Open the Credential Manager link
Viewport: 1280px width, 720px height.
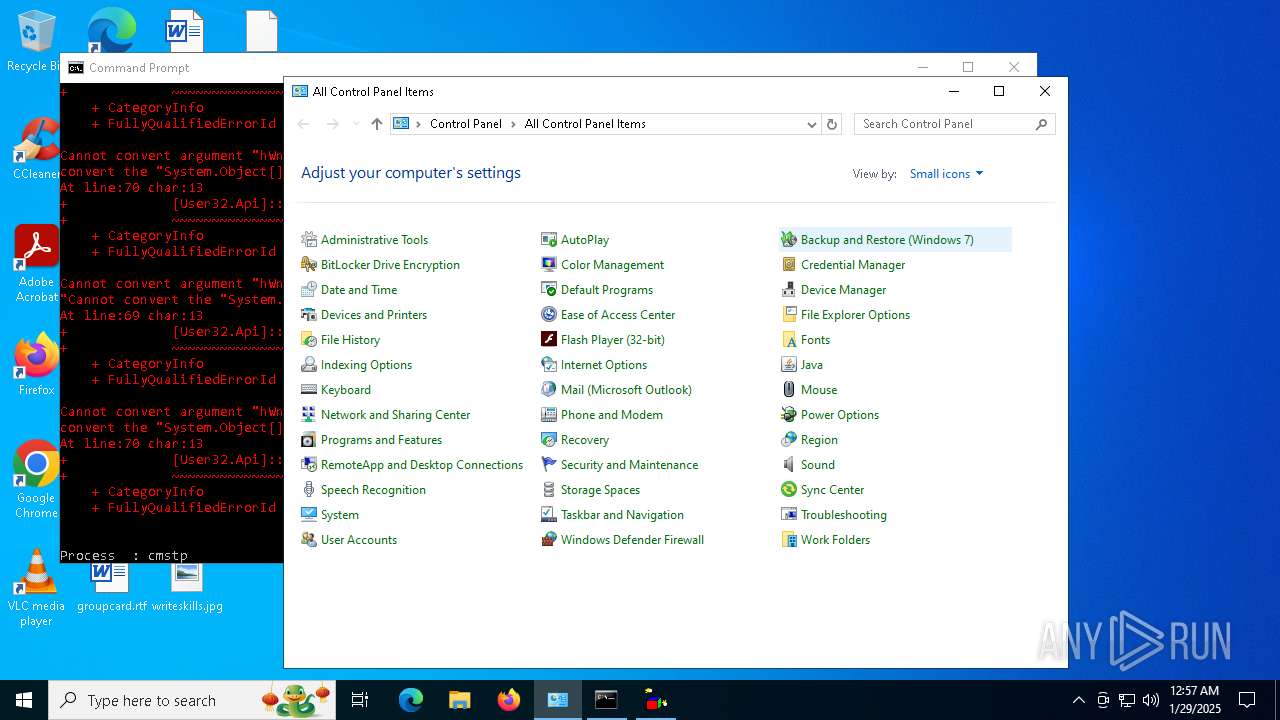(853, 265)
